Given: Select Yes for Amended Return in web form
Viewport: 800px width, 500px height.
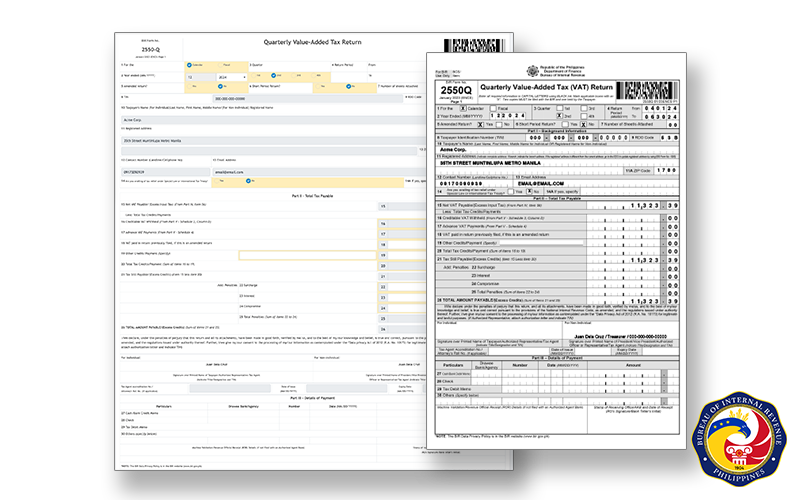Looking at the screenshot, I should 189,86.
